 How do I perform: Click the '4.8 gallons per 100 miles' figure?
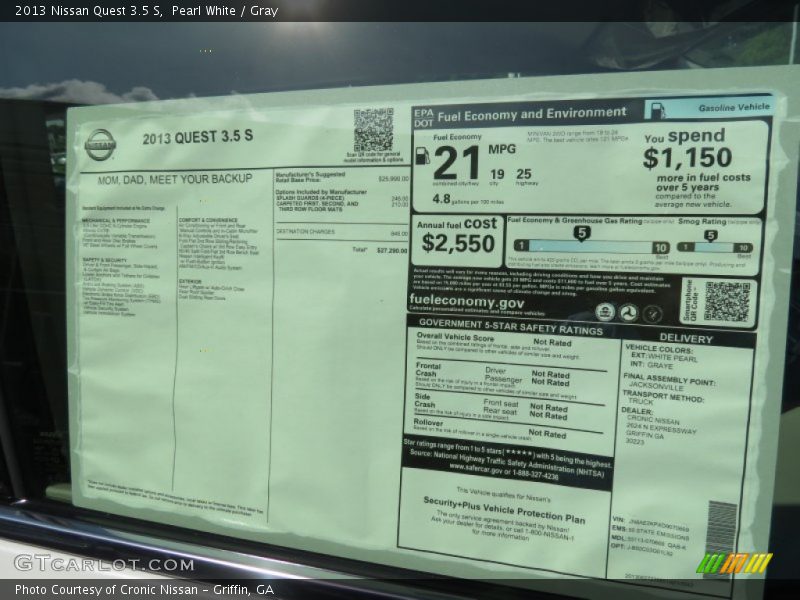tap(468, 199)
